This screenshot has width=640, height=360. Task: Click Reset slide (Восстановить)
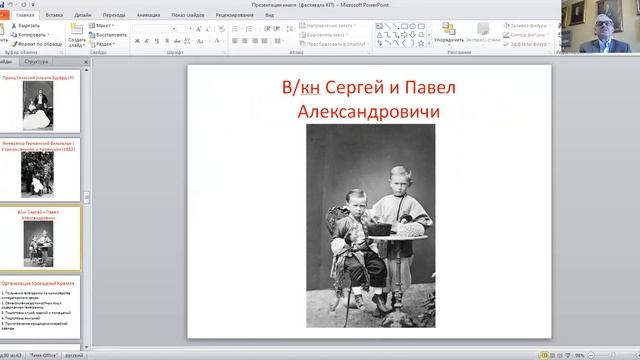click(x=108, y=35)
